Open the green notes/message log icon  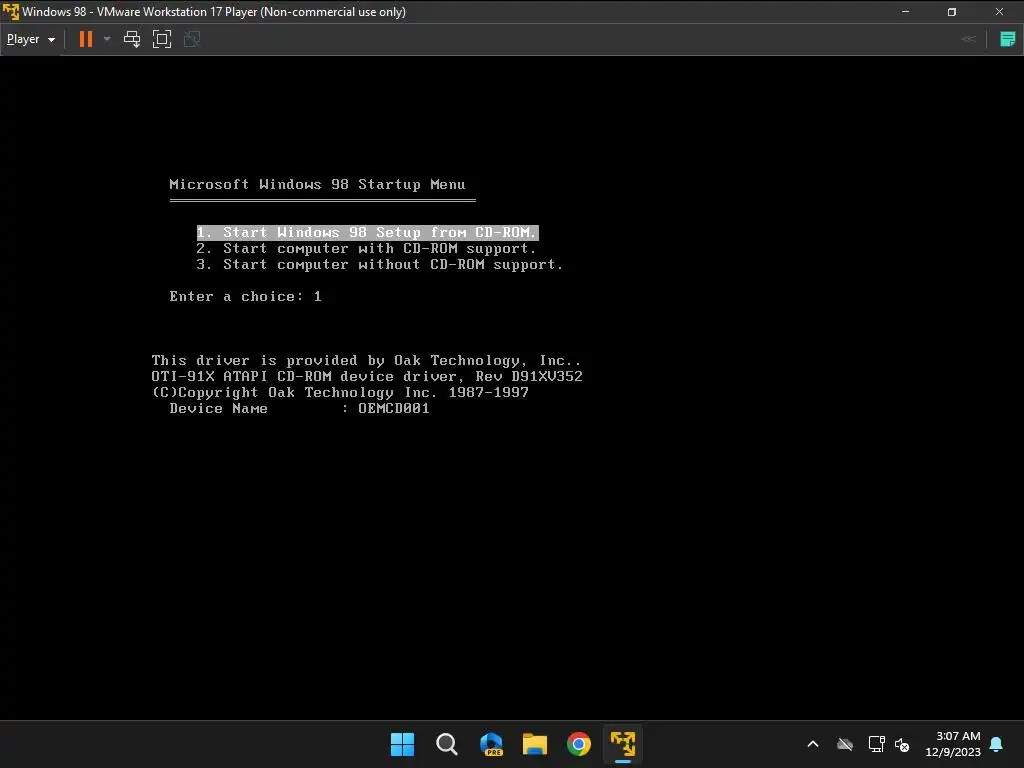click(1008, 39)
